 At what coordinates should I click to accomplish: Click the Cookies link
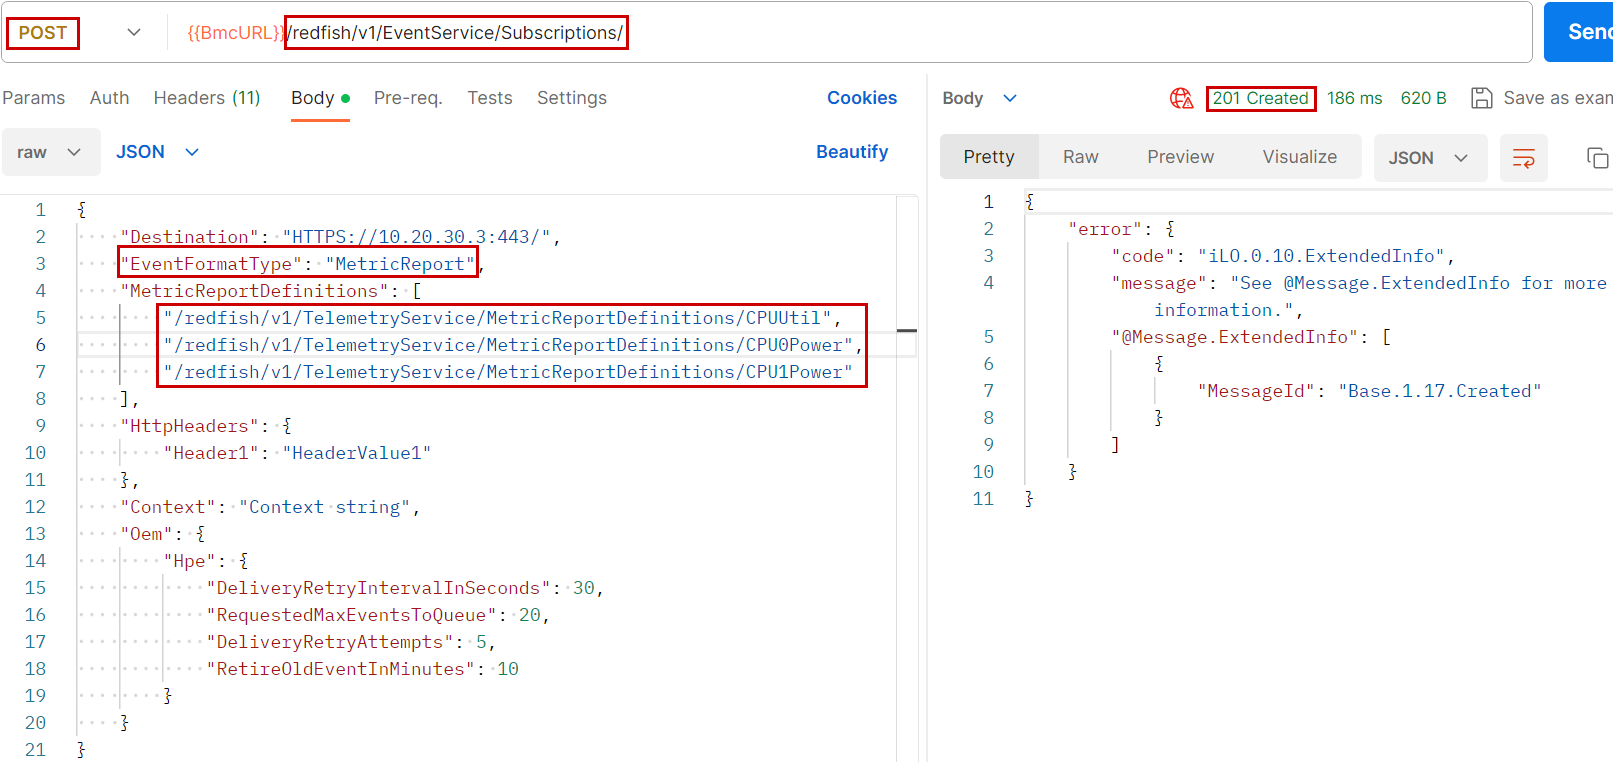pos(861,98)
